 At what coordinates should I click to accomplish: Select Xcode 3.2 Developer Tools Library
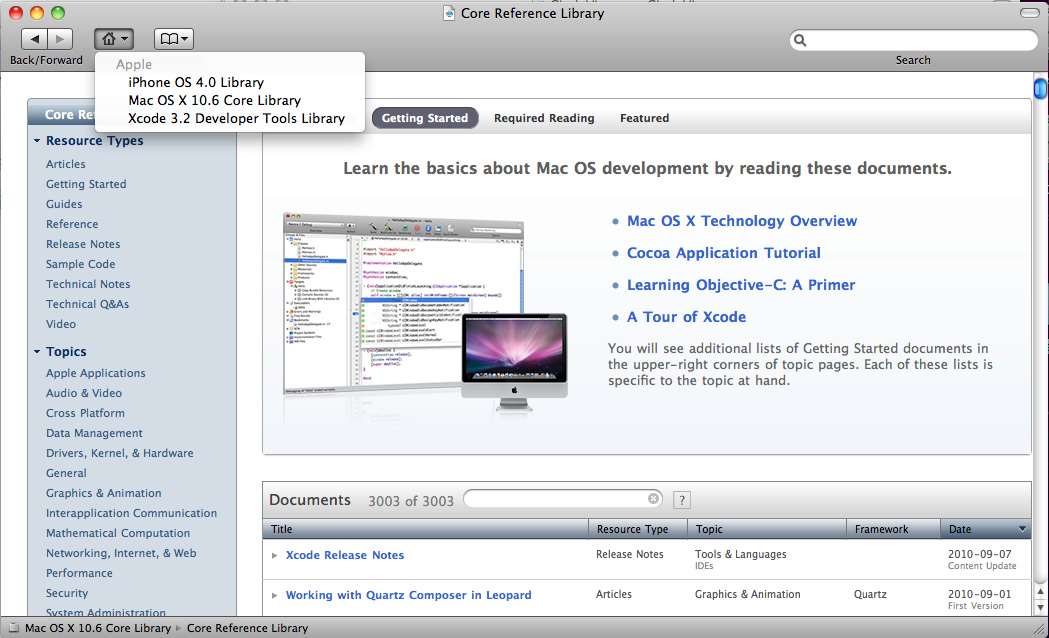click(x=236, y=118)
